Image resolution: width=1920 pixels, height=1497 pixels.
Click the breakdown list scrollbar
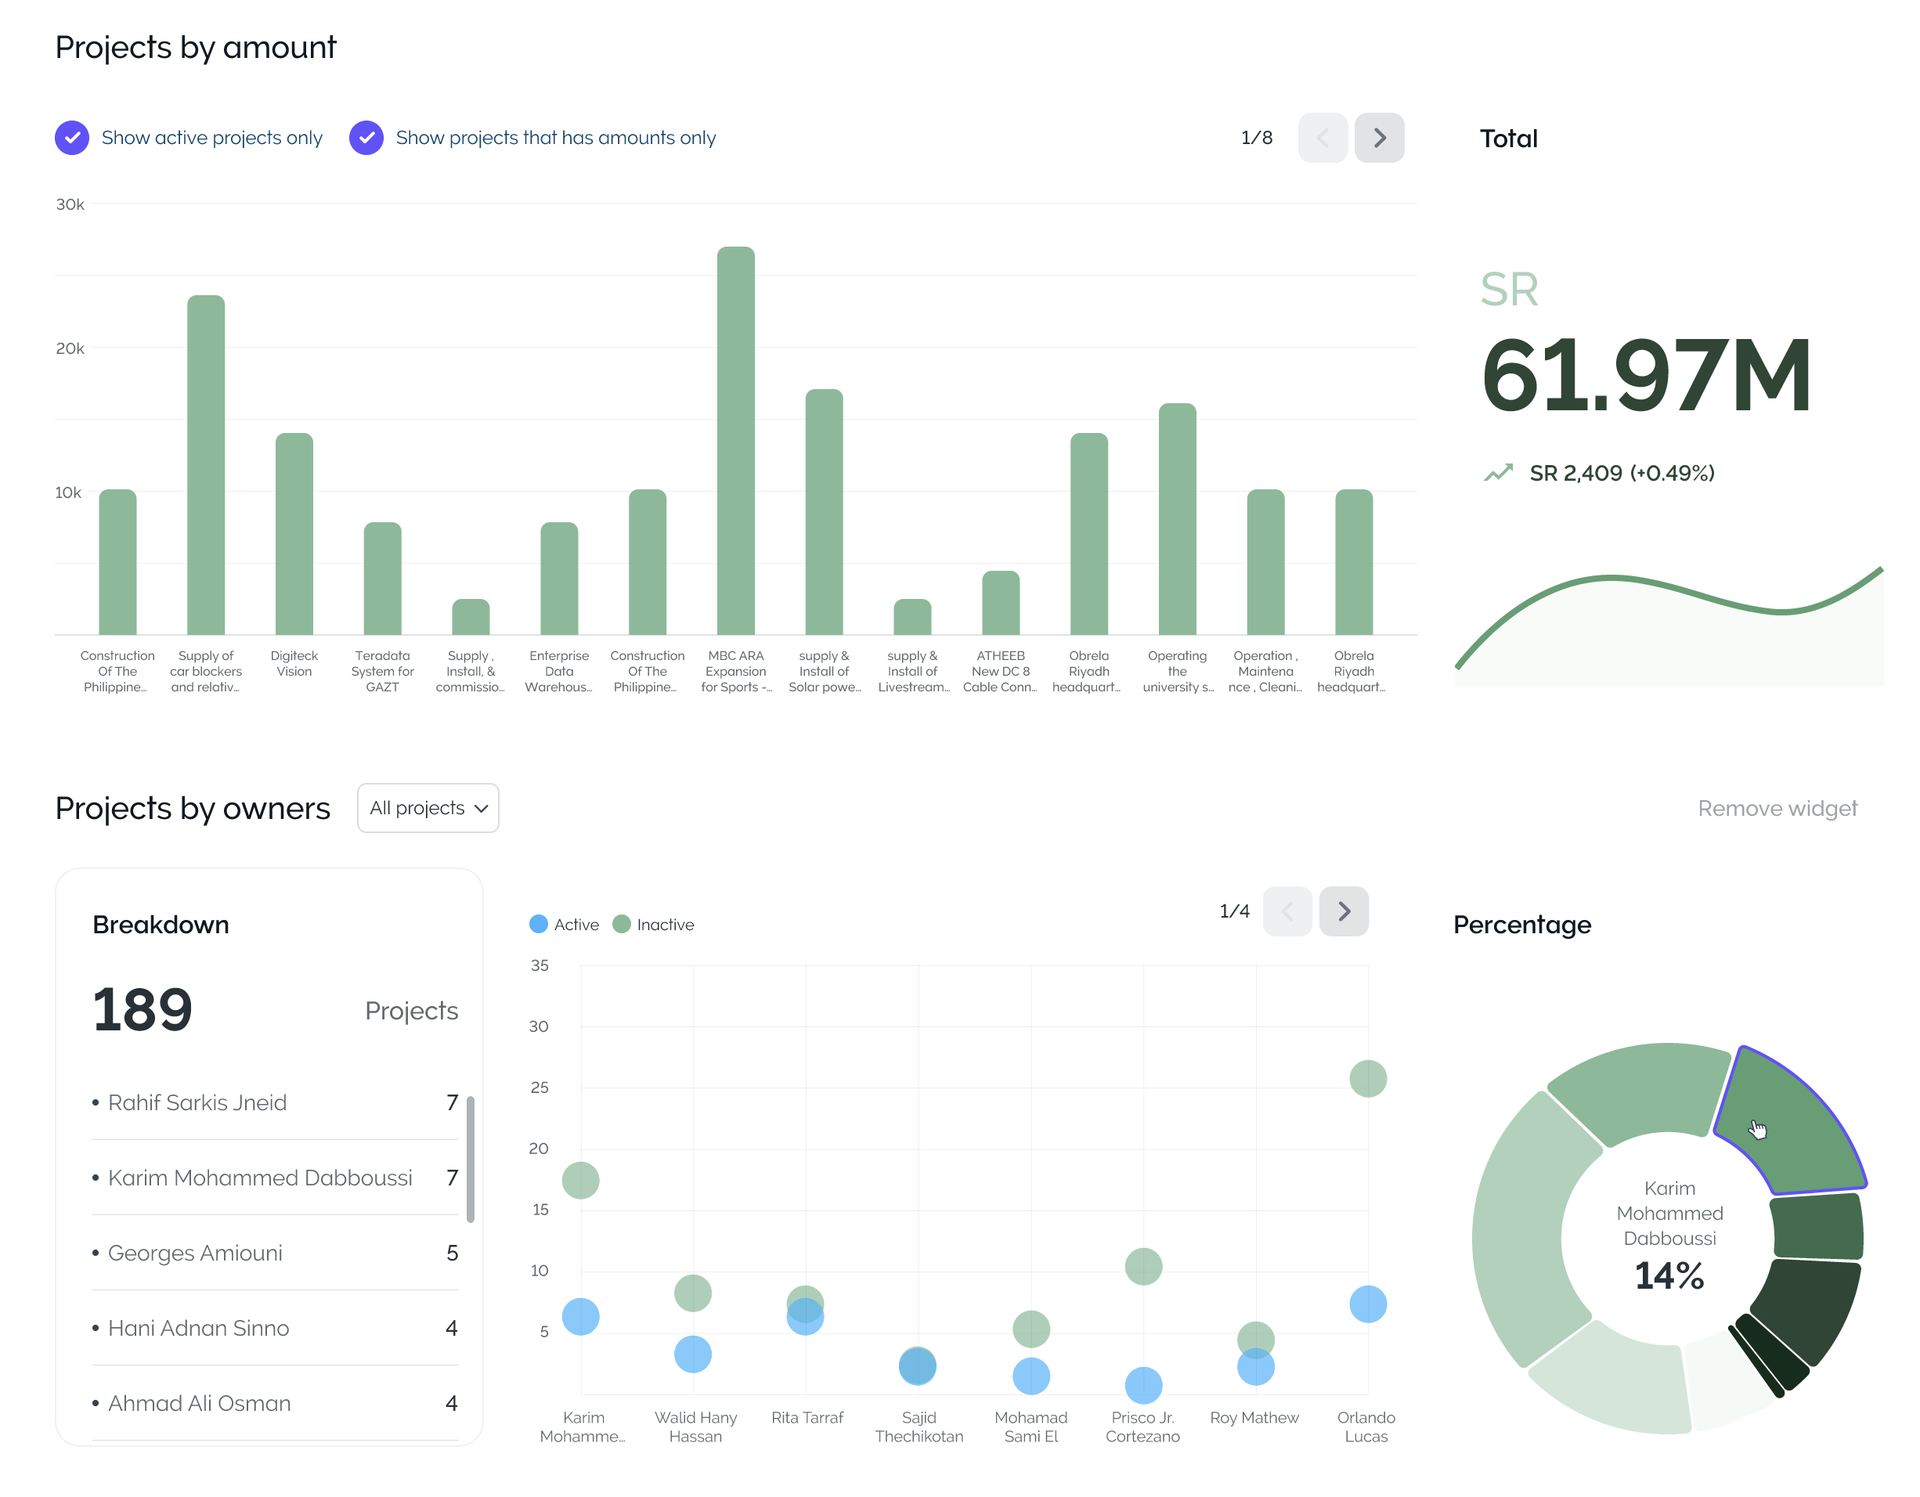coord(470,1160)
